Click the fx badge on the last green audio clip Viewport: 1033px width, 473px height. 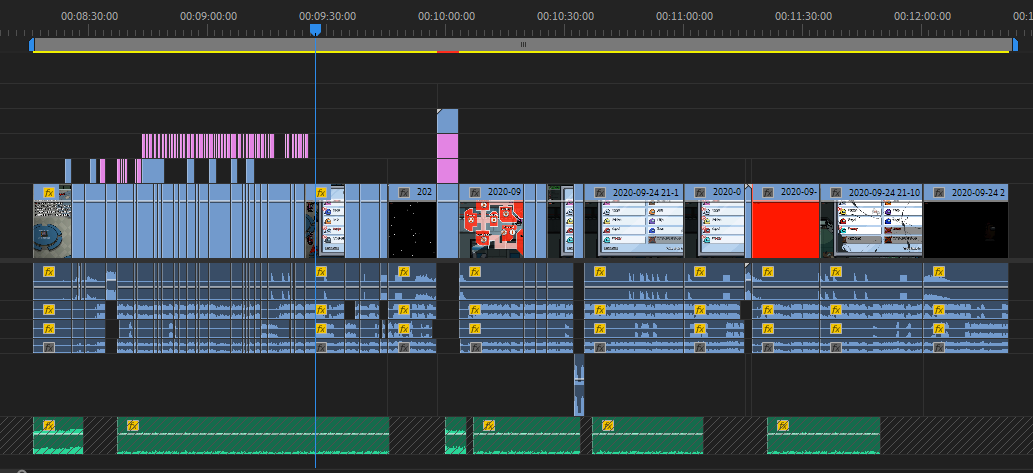[782, 425]
